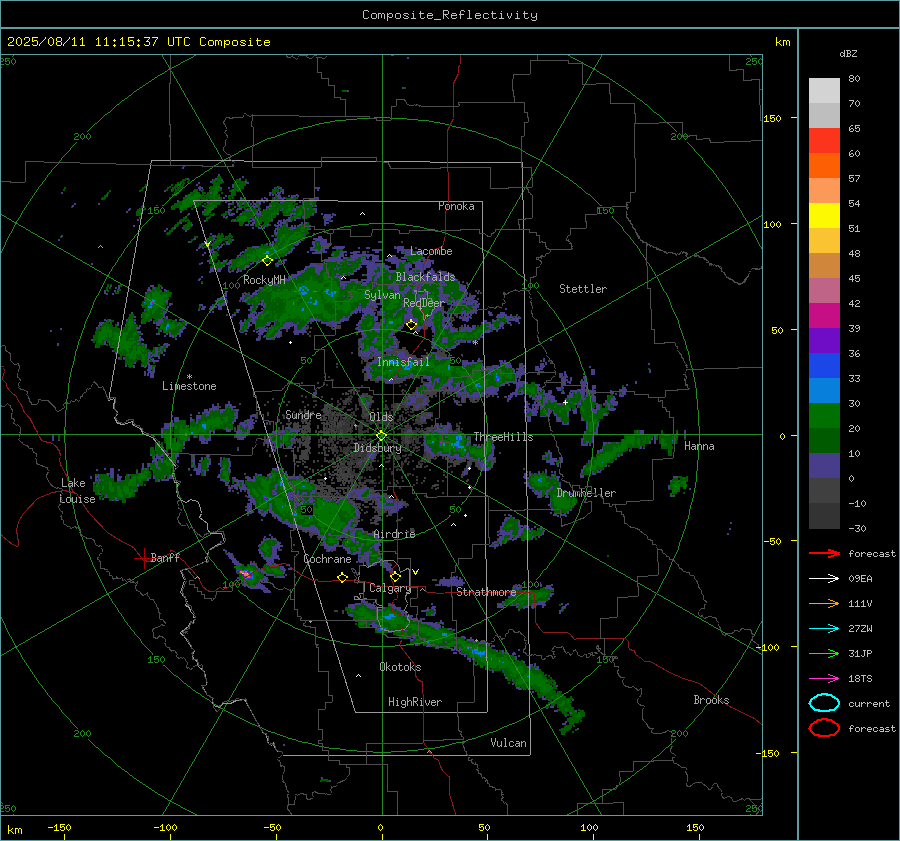Click the red forecast arrow legend icon

(824, 553)
